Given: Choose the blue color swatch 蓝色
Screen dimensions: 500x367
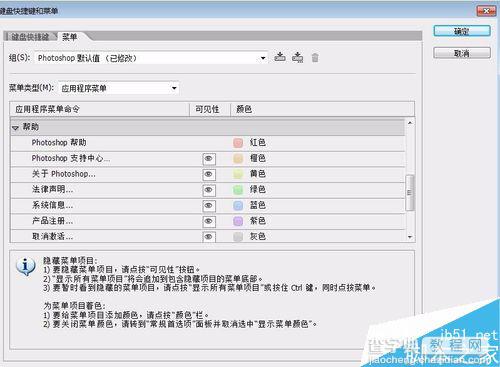Looking at the screenshot, I should point(238,205).
